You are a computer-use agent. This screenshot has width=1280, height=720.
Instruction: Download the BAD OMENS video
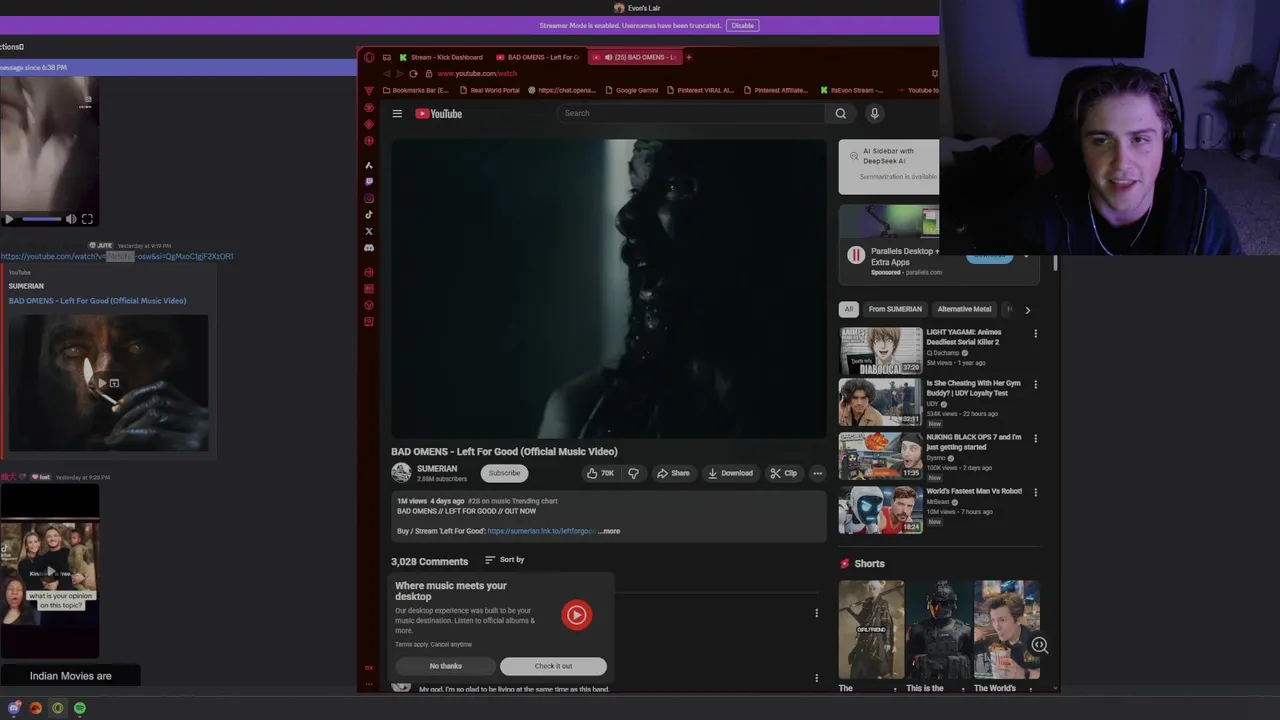[730, 473]
